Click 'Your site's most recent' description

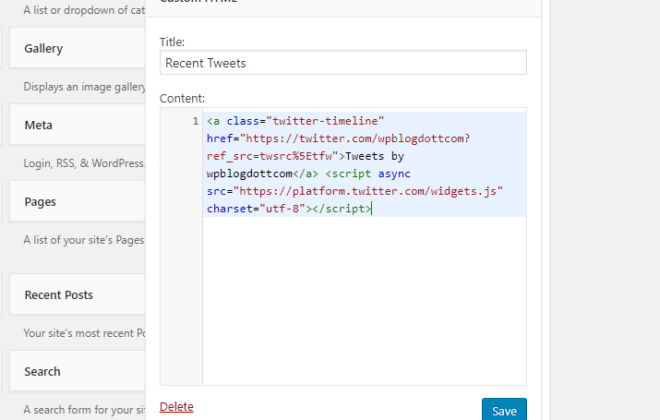tap(85, 333)
